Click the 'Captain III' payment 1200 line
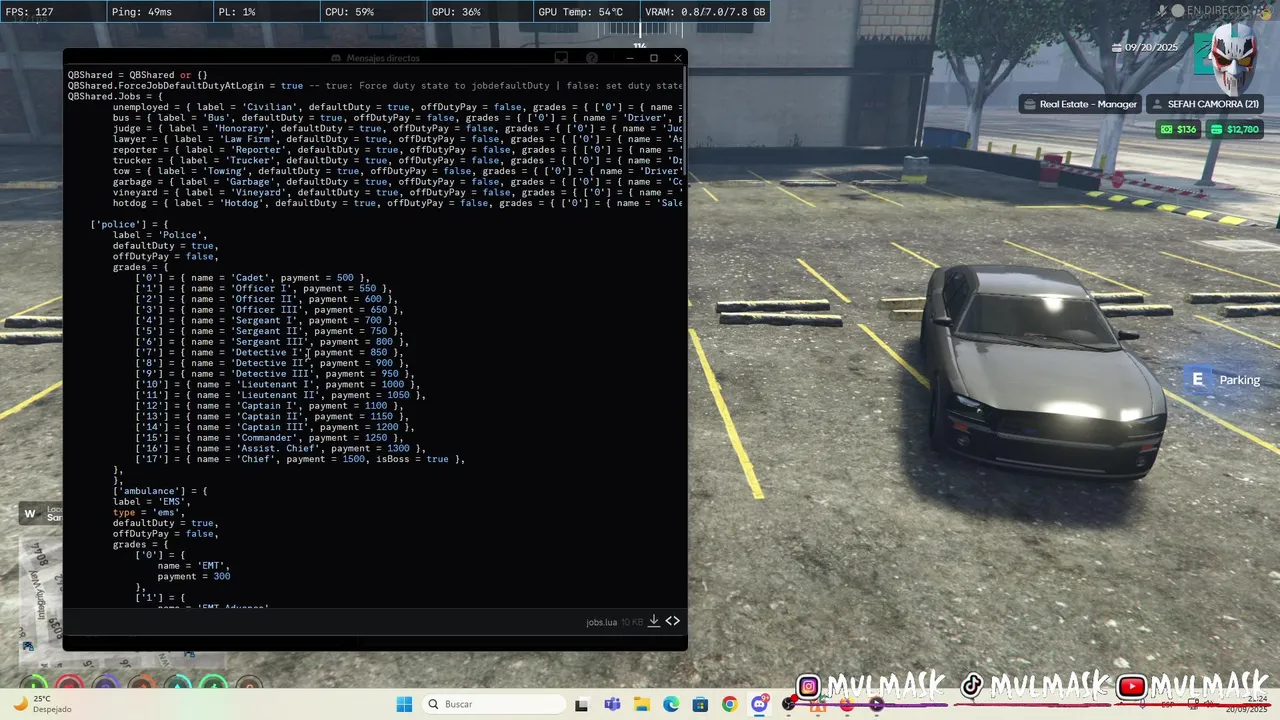The width and height of the screenshot is (1280, 720). point(274,427)
